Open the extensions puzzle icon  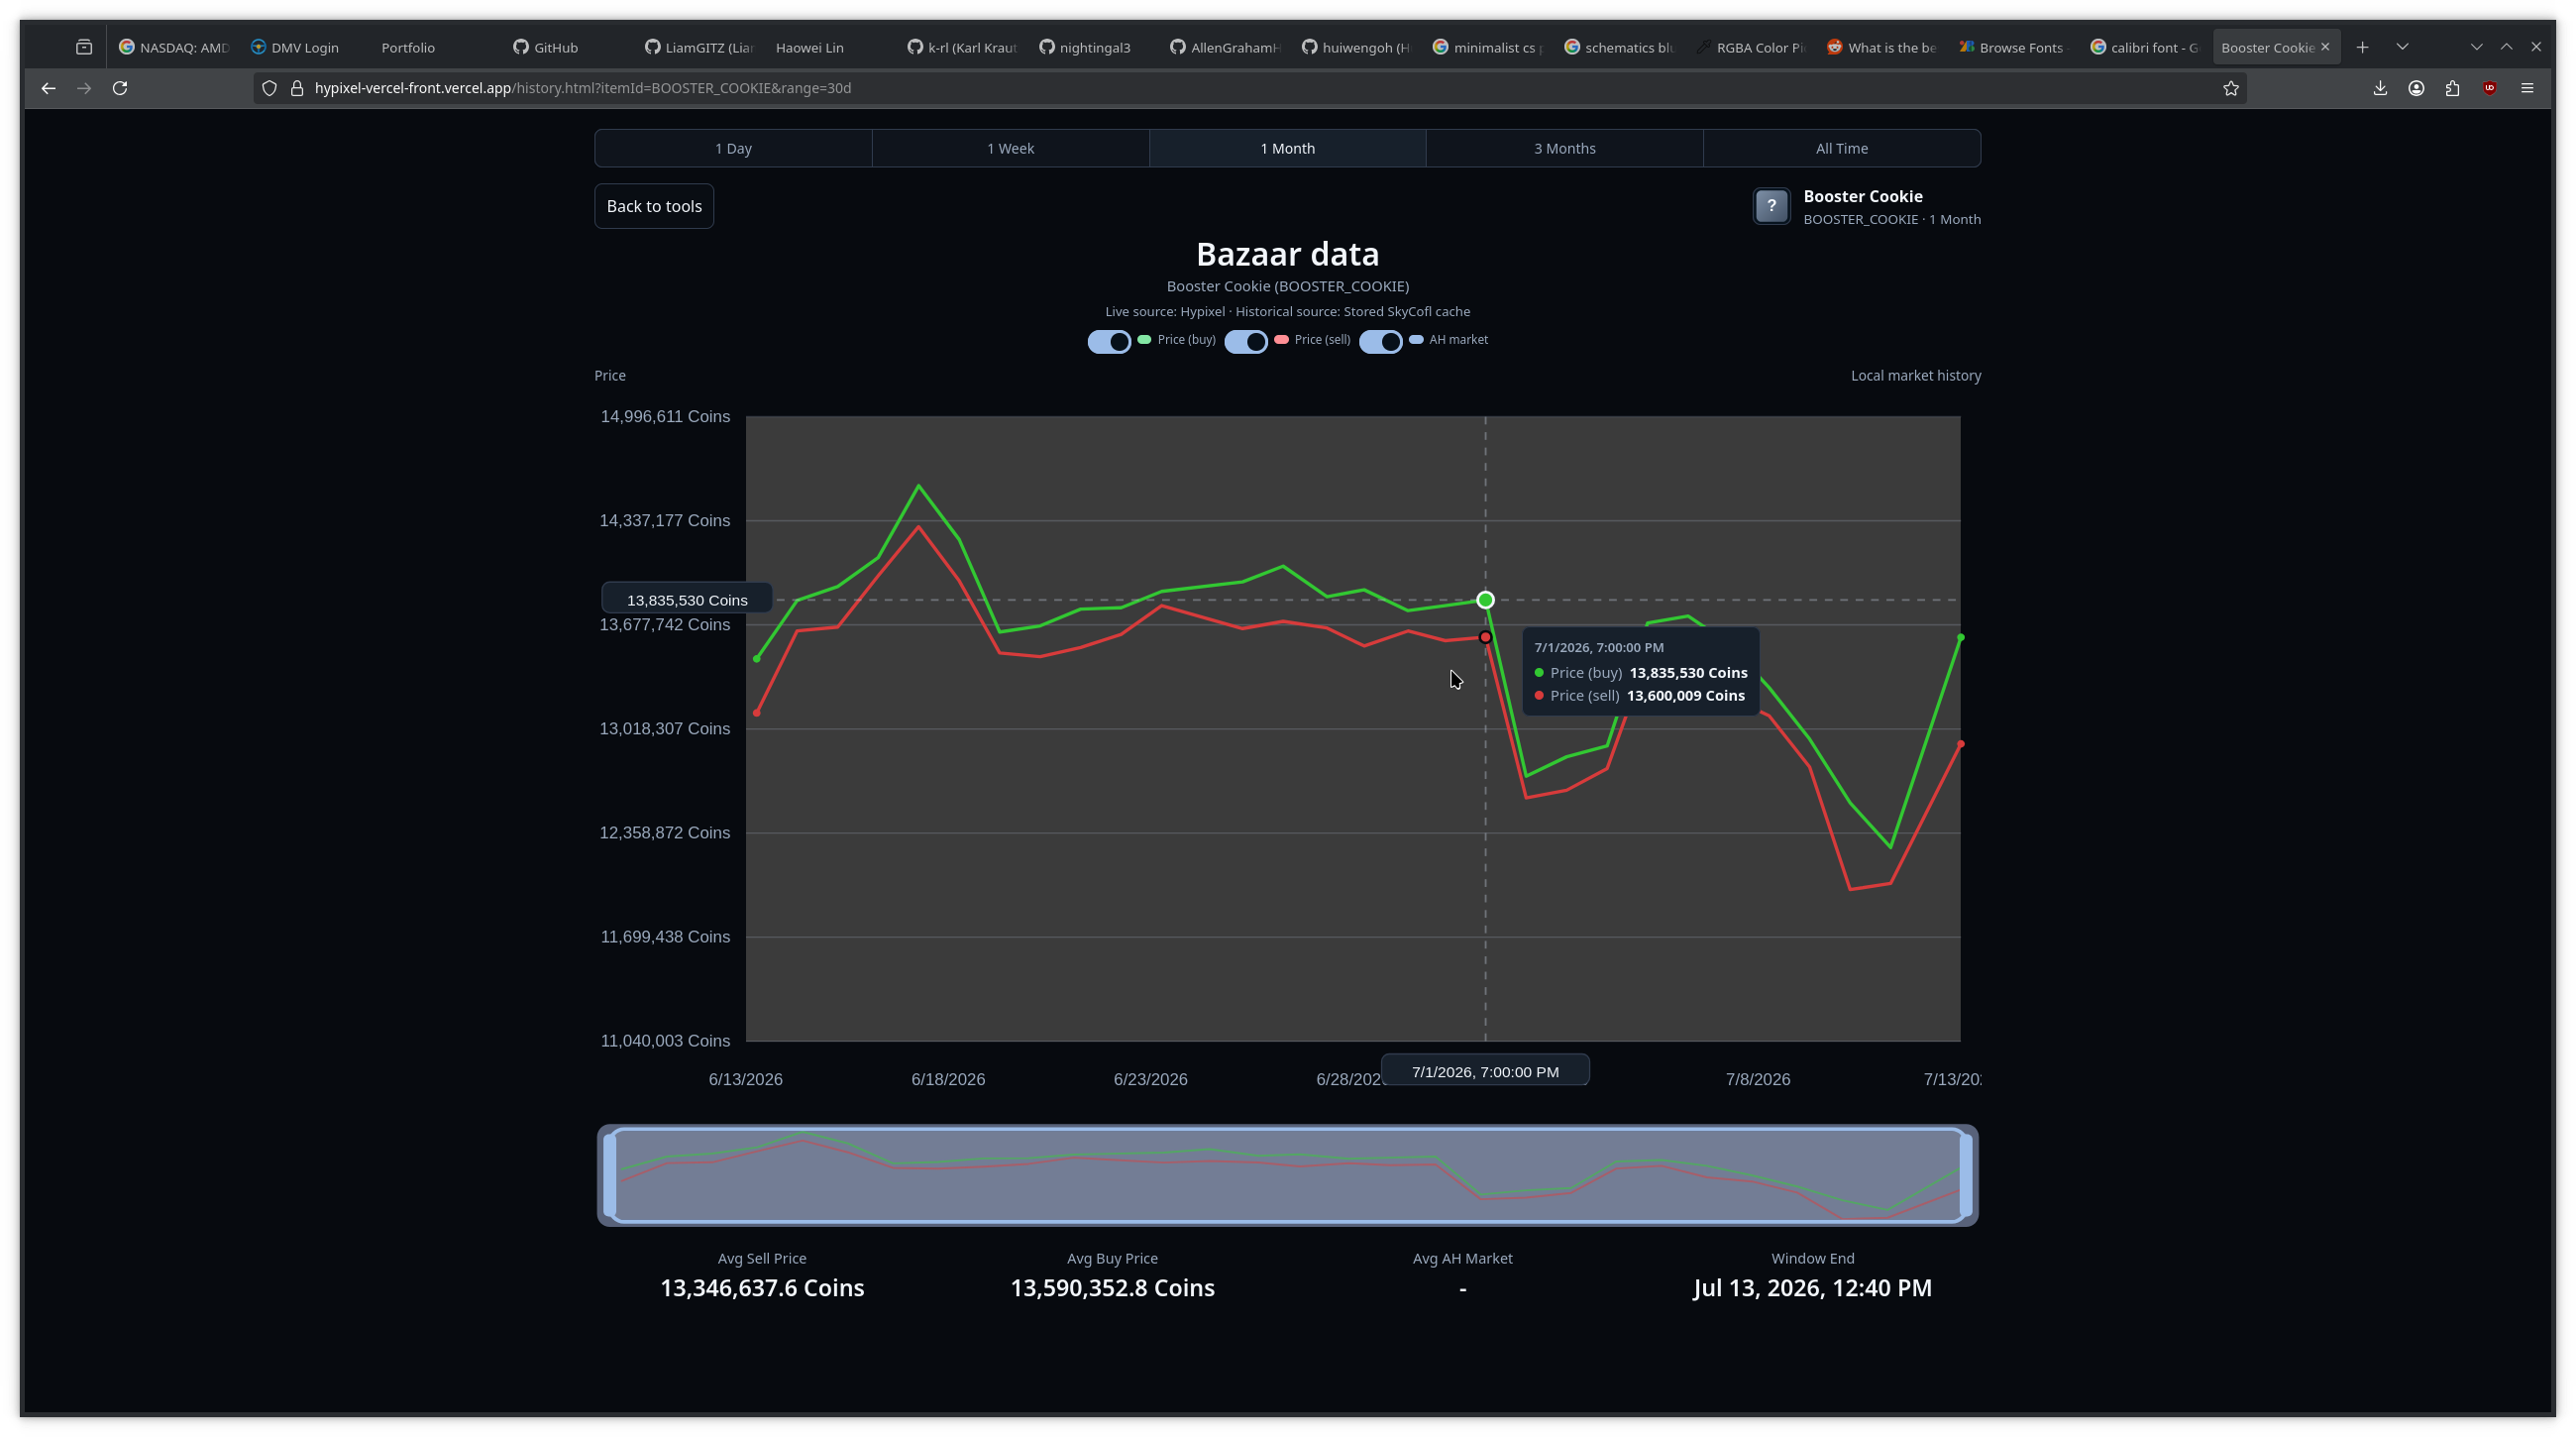(2452, 88)
